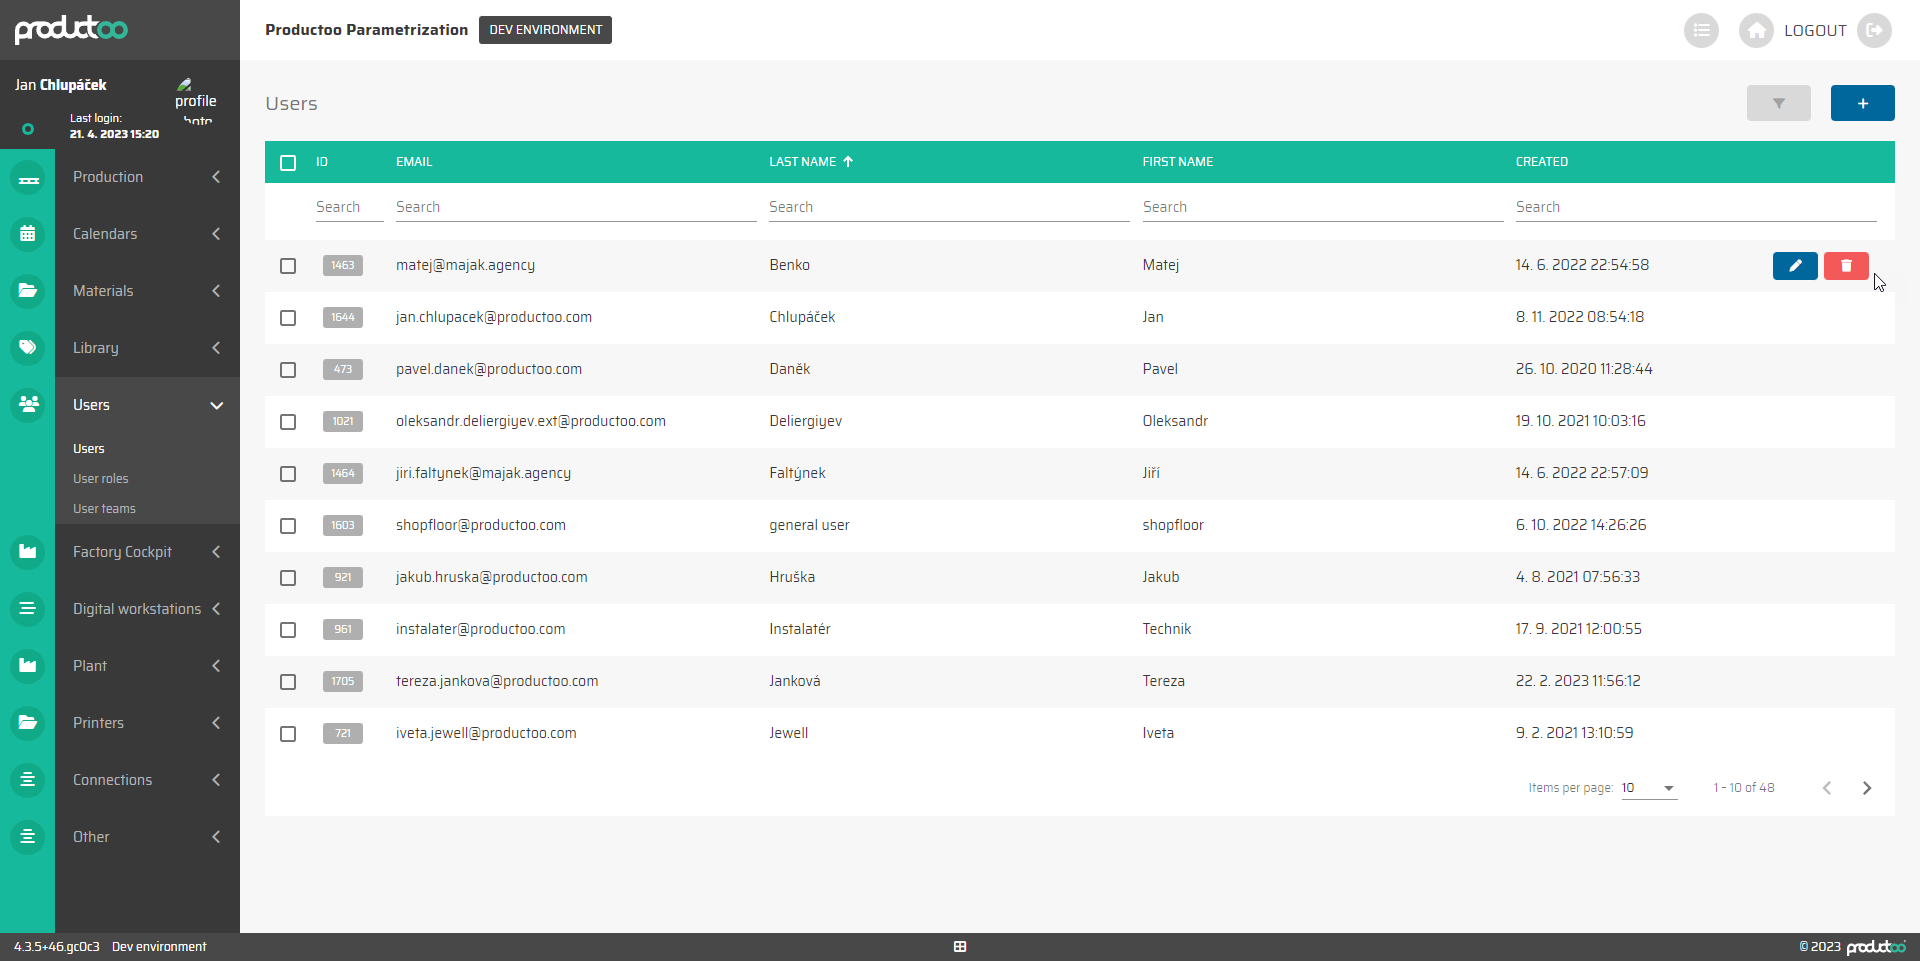Click the Email search input field

tap(575, 207)
